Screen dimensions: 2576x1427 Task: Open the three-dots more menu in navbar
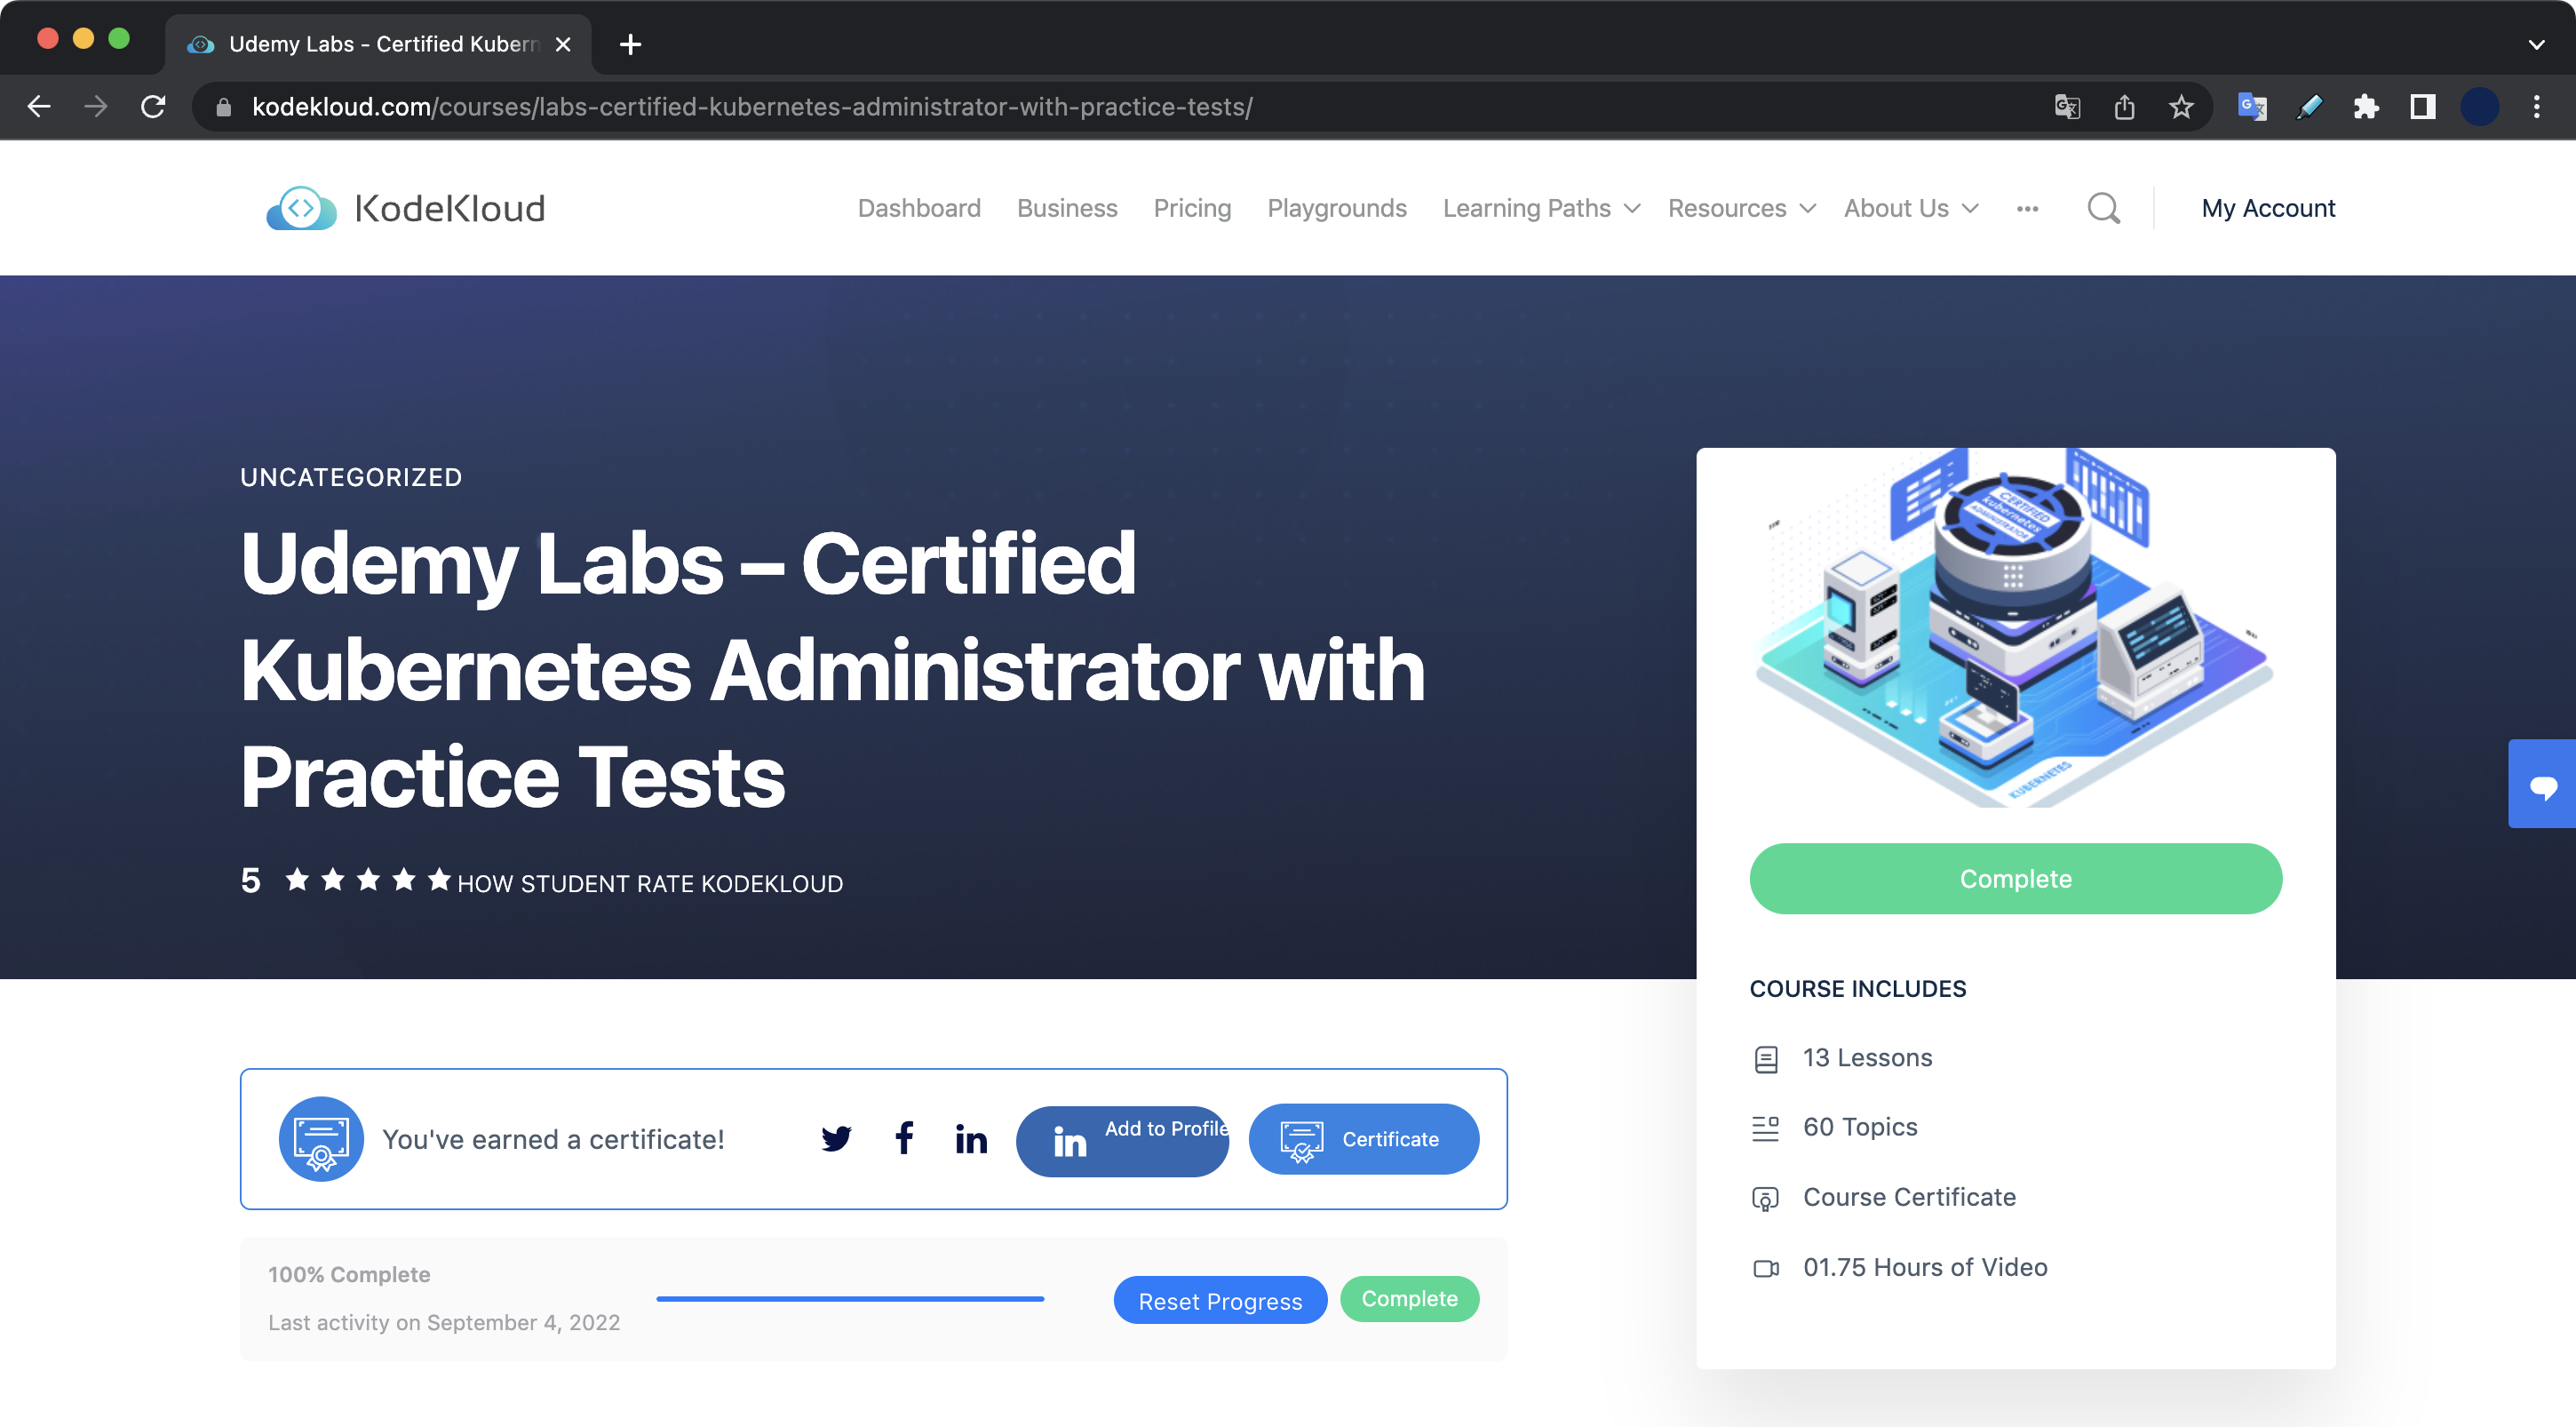pyautogui.click(x=2027, y=208)
